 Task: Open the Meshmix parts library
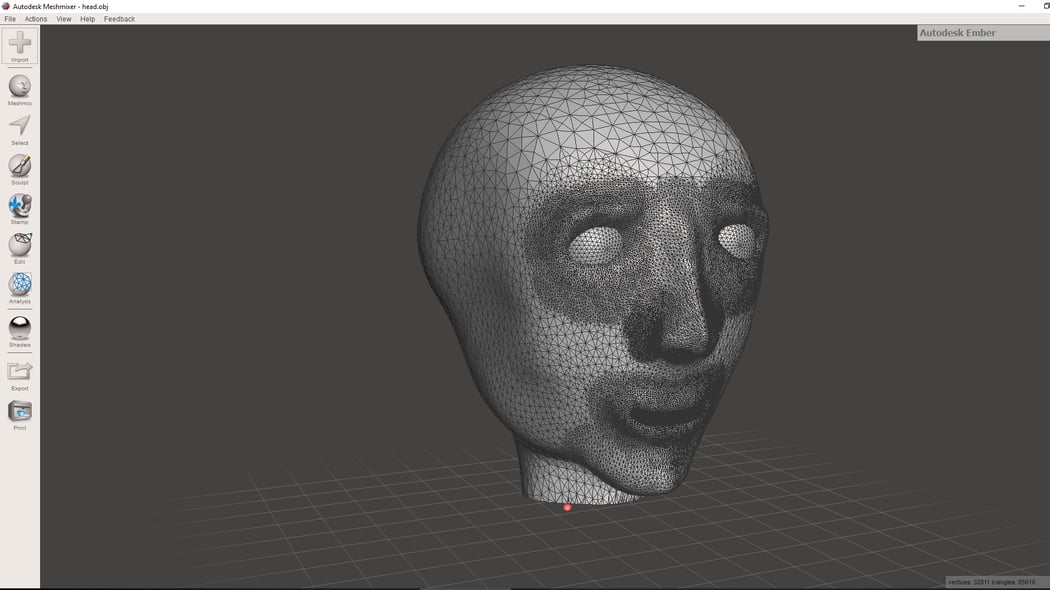[19, 88]
